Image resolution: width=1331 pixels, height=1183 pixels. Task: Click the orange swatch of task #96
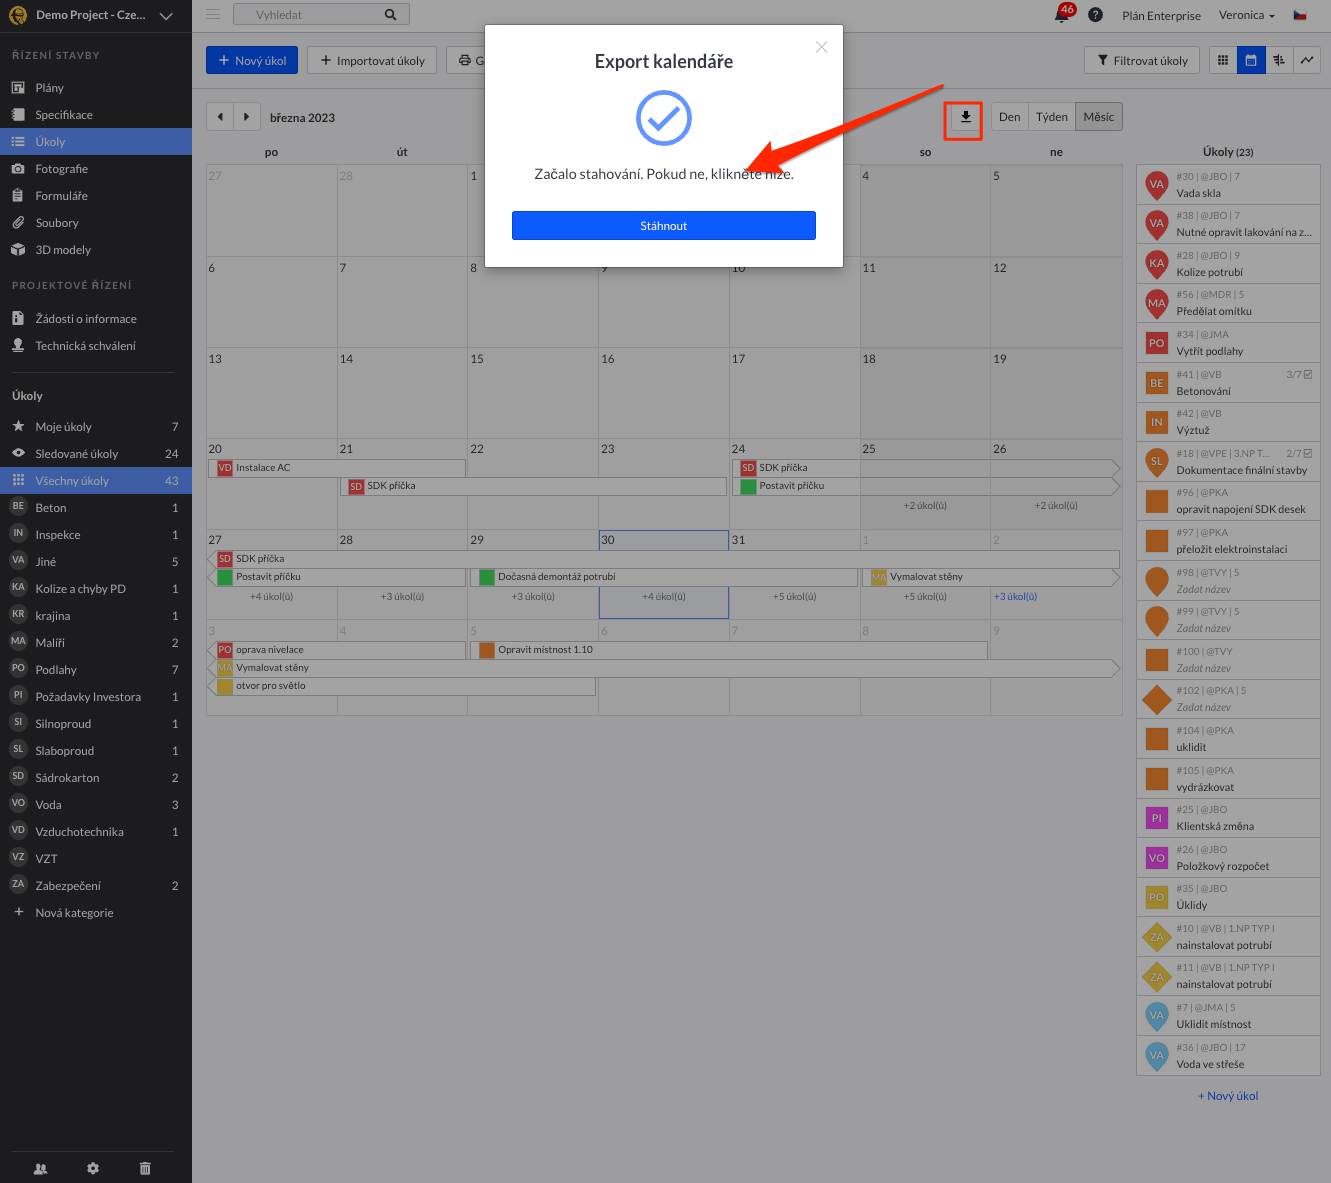[1156, 501]
